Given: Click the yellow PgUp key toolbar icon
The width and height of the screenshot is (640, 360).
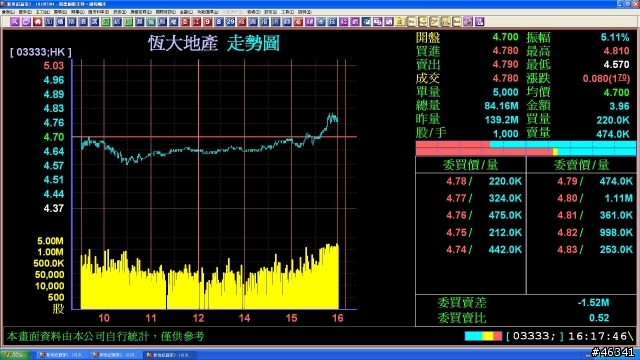Looking at the screenshot, I should pos(423,22).
